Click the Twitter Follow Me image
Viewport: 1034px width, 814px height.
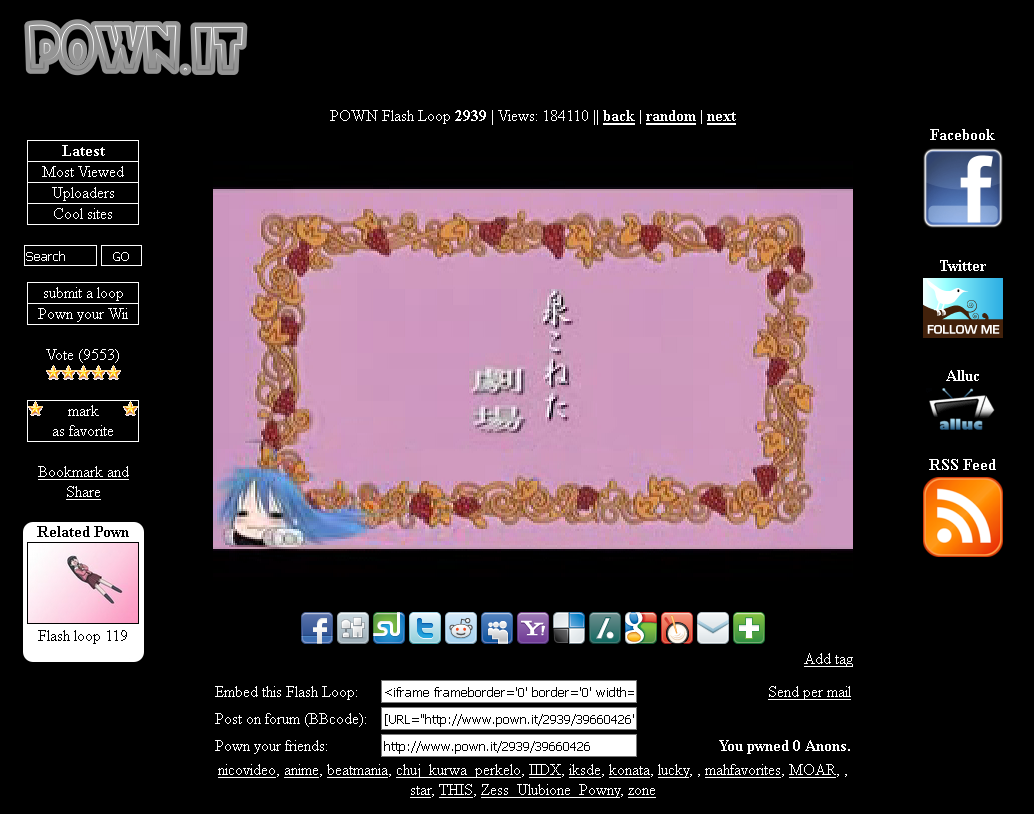[x=963, y=308]
